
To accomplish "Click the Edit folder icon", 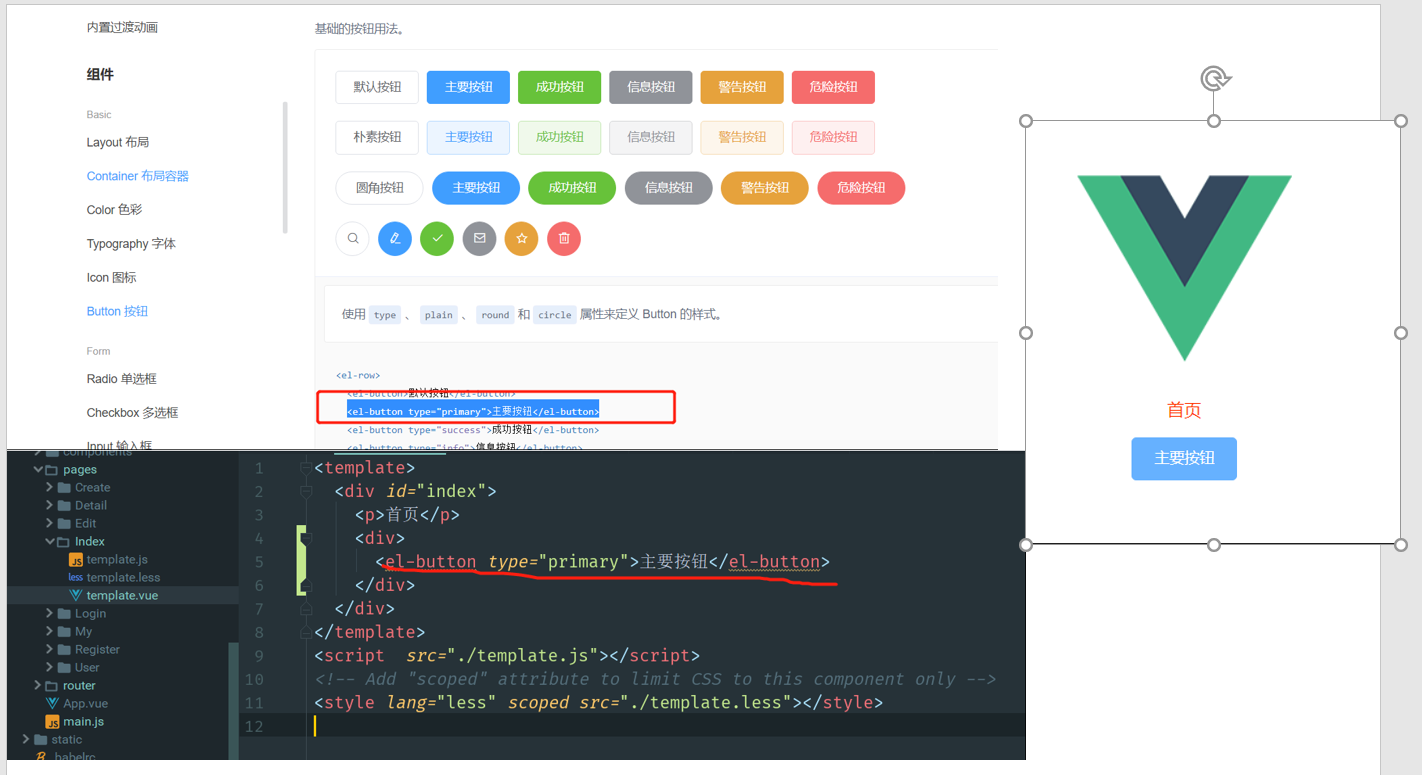I will [65, 524].
